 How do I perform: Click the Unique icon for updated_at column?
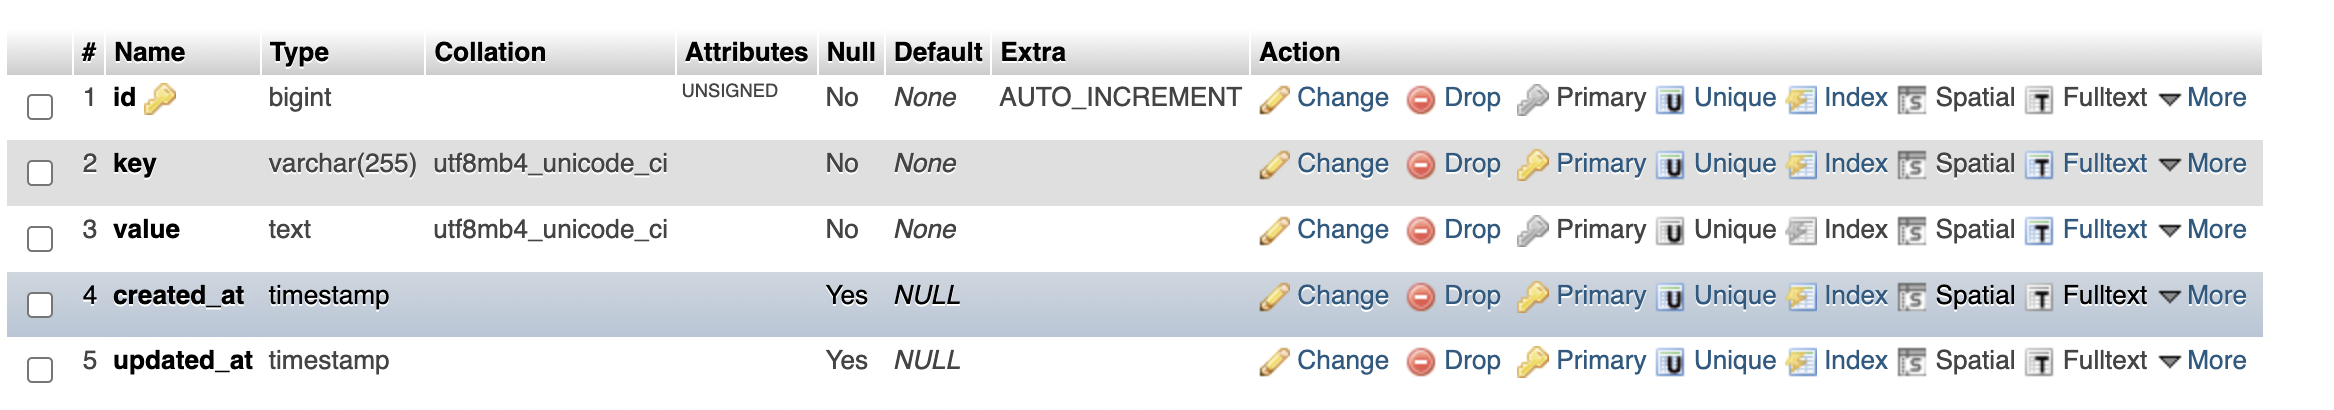coord(1670,362)
